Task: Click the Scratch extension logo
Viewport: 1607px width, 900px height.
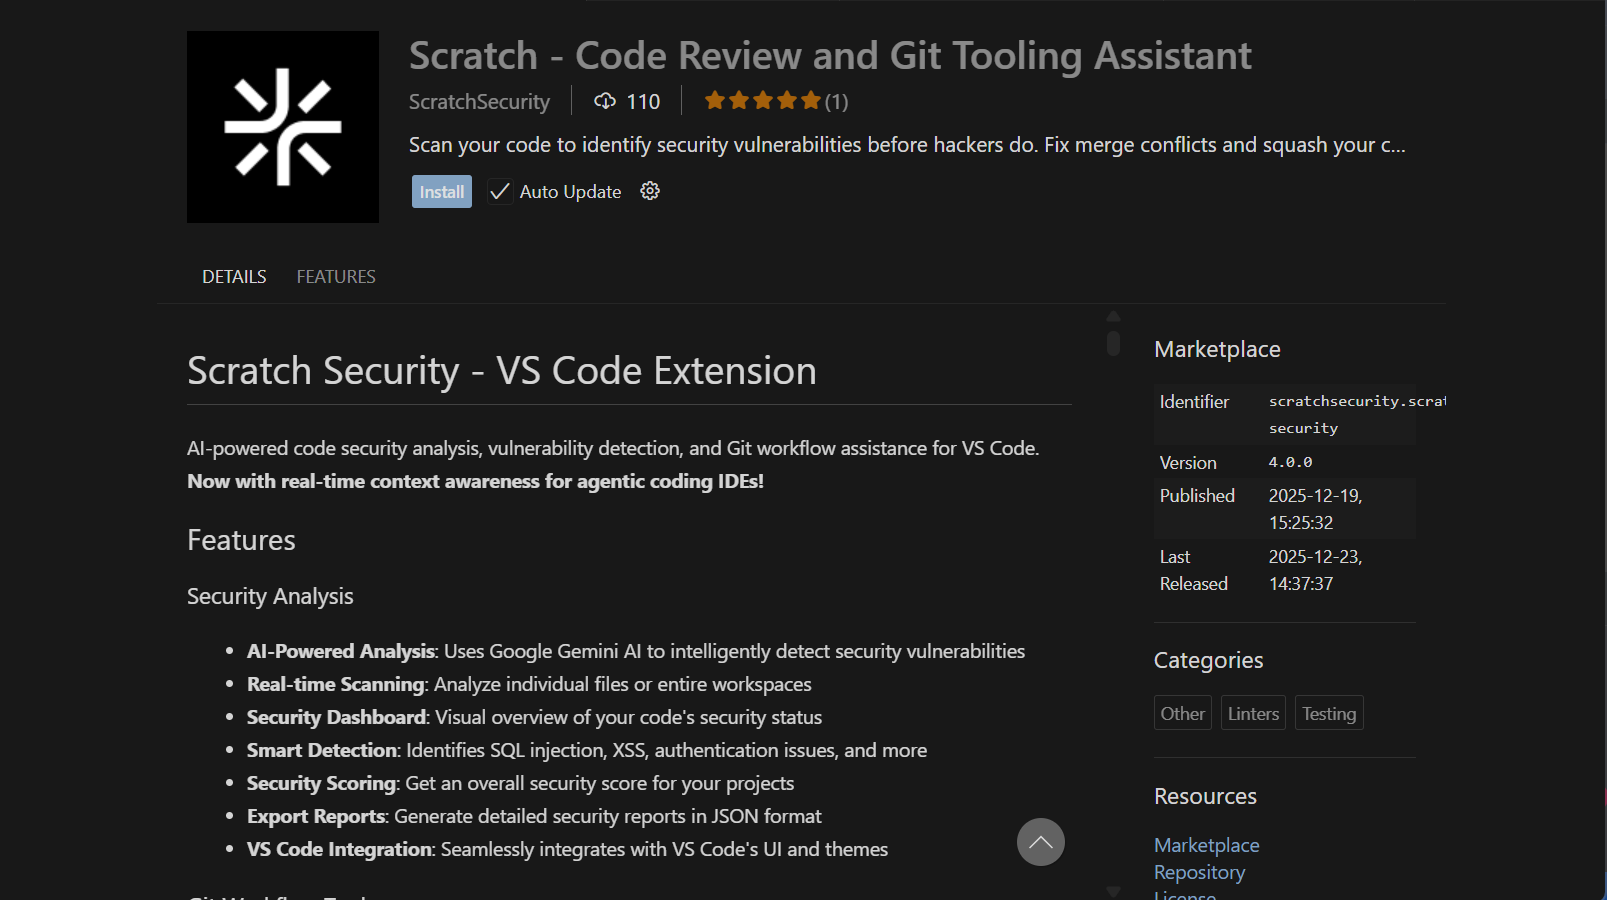Action: click(282, 127)
